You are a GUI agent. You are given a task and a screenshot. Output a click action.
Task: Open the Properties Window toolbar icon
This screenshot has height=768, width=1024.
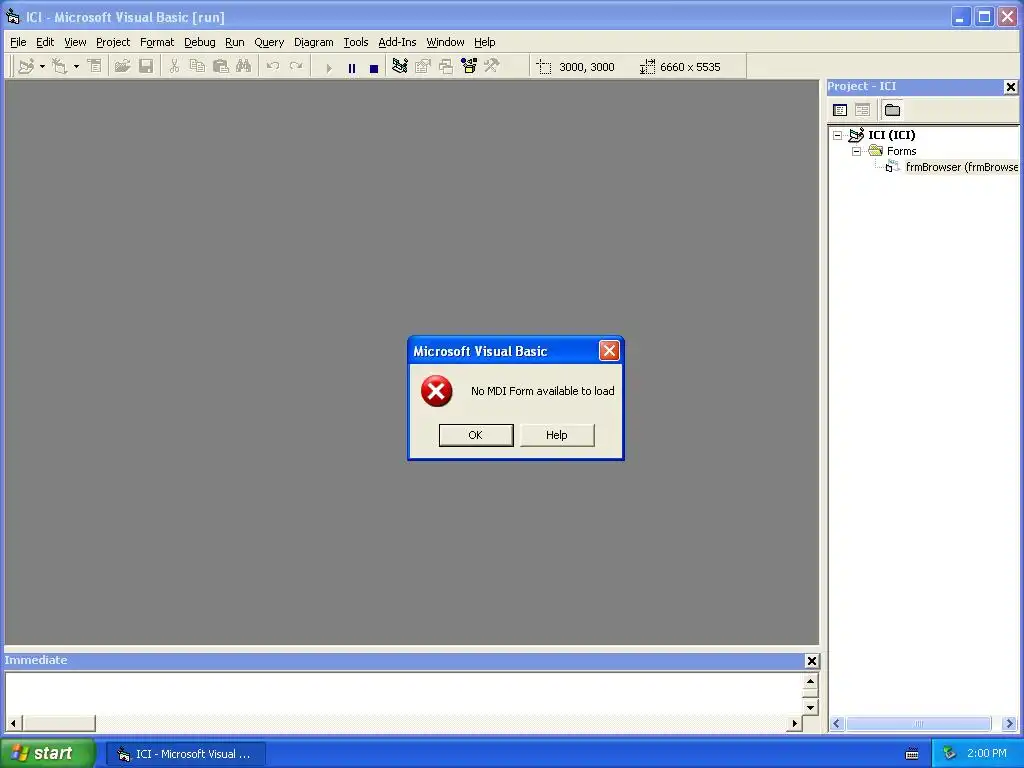click(x=423, y=66)
